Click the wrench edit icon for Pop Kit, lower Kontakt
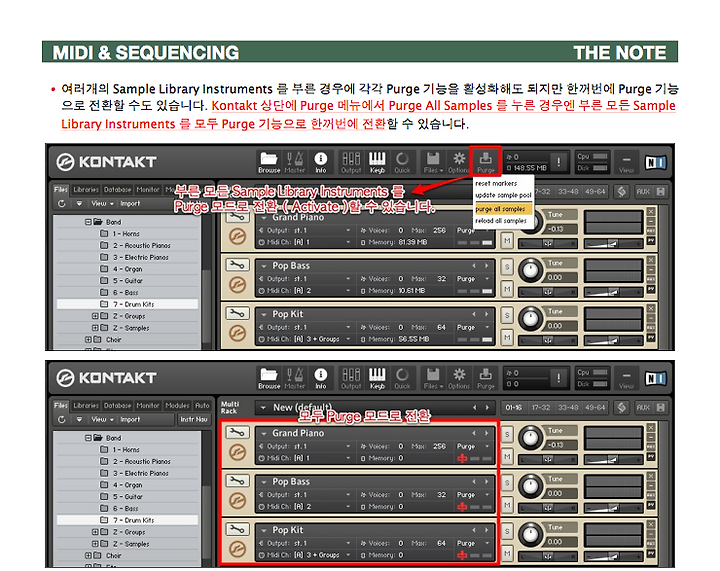This screenshot has height=571, width=720. point(237,529)
